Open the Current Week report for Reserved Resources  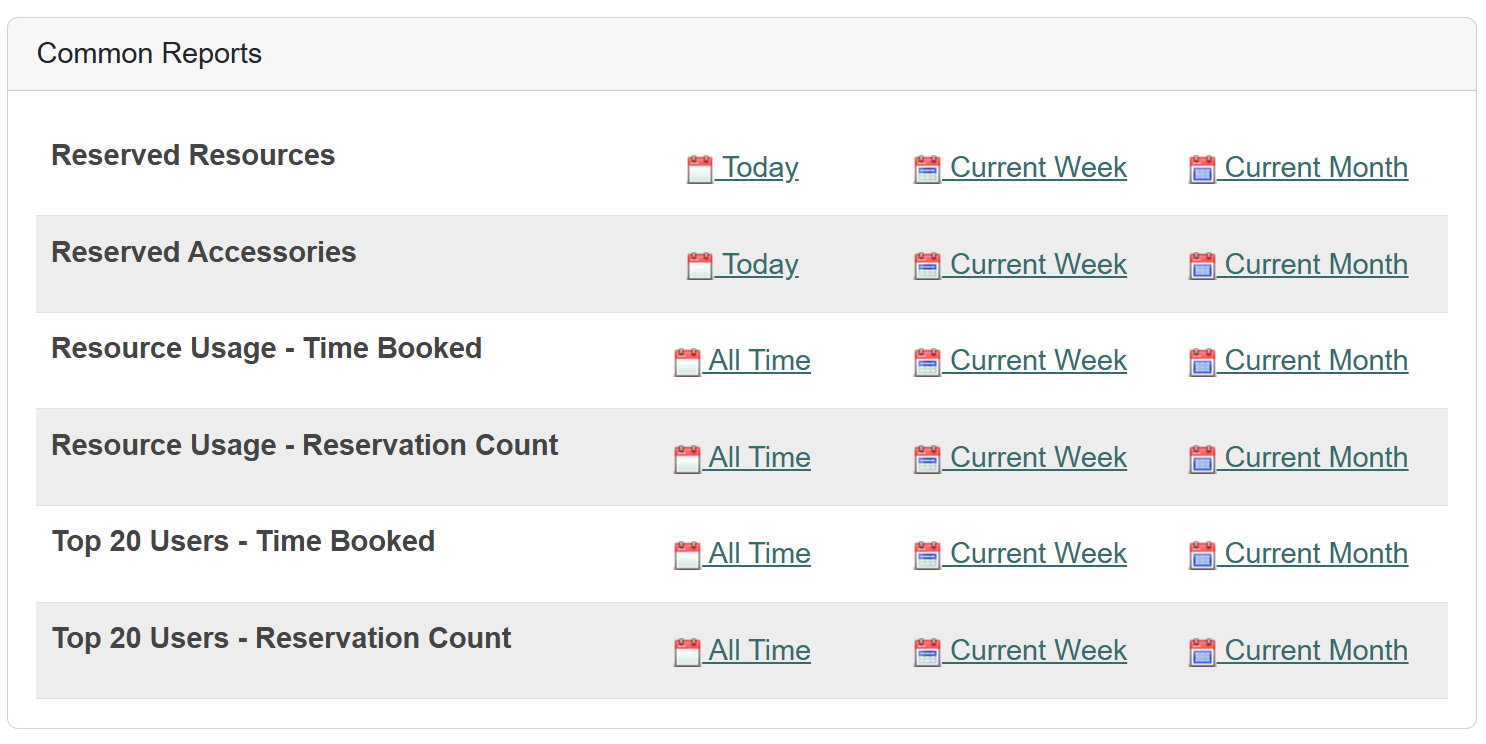pos(1038,167)
